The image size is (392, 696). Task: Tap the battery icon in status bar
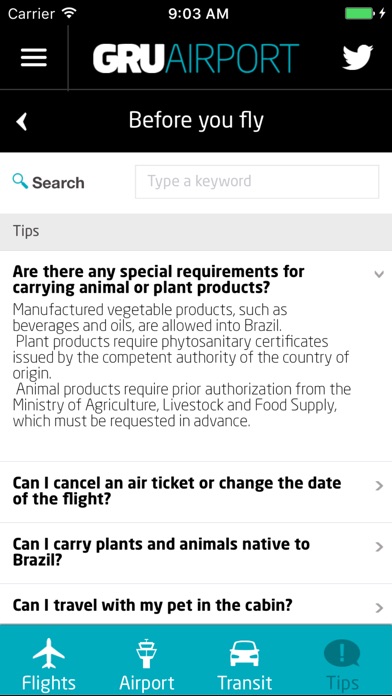click(360, 14)
